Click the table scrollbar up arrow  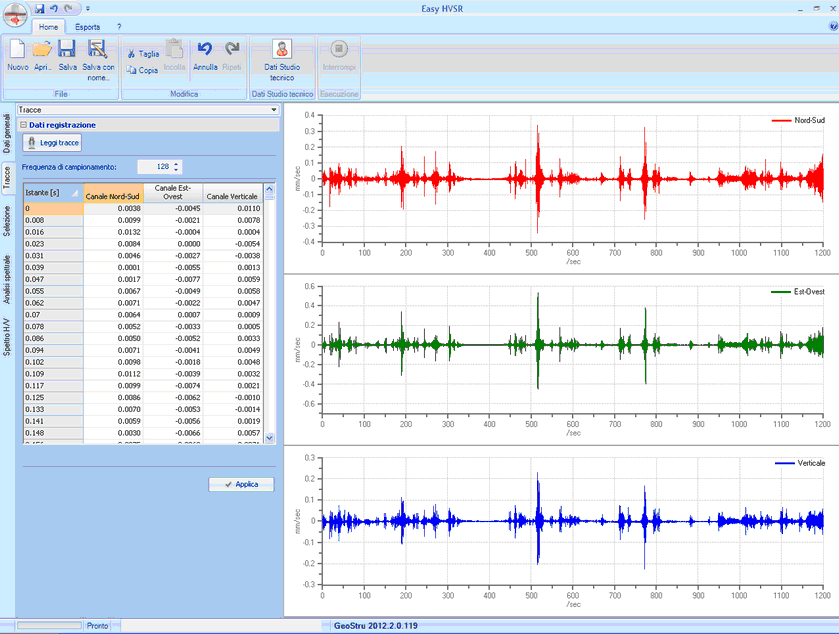(x=269, y=189)
